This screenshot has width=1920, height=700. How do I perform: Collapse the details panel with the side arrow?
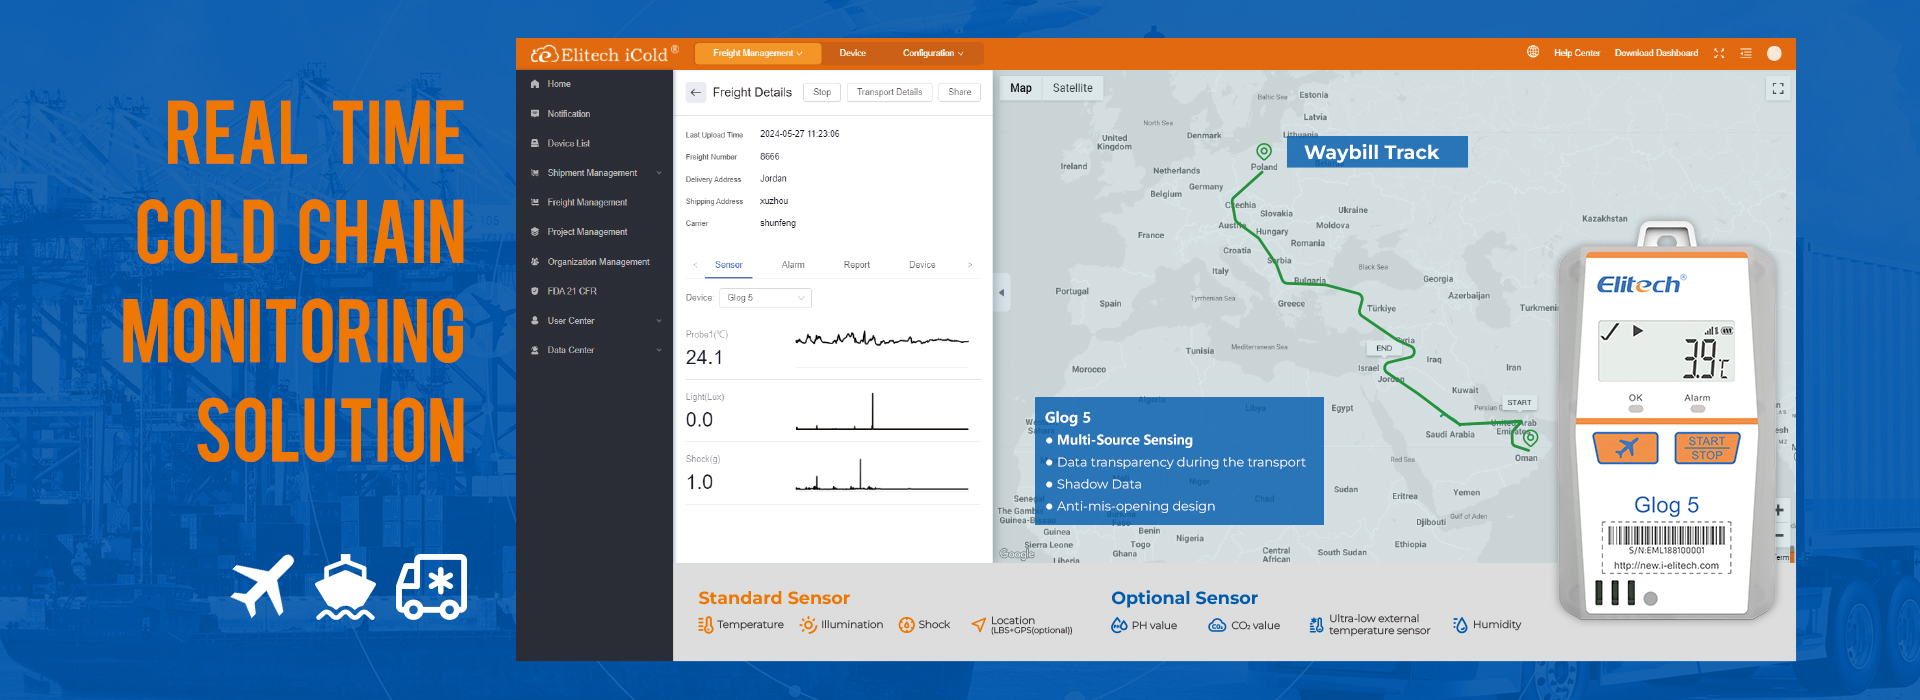click(x=1002, y=293)
